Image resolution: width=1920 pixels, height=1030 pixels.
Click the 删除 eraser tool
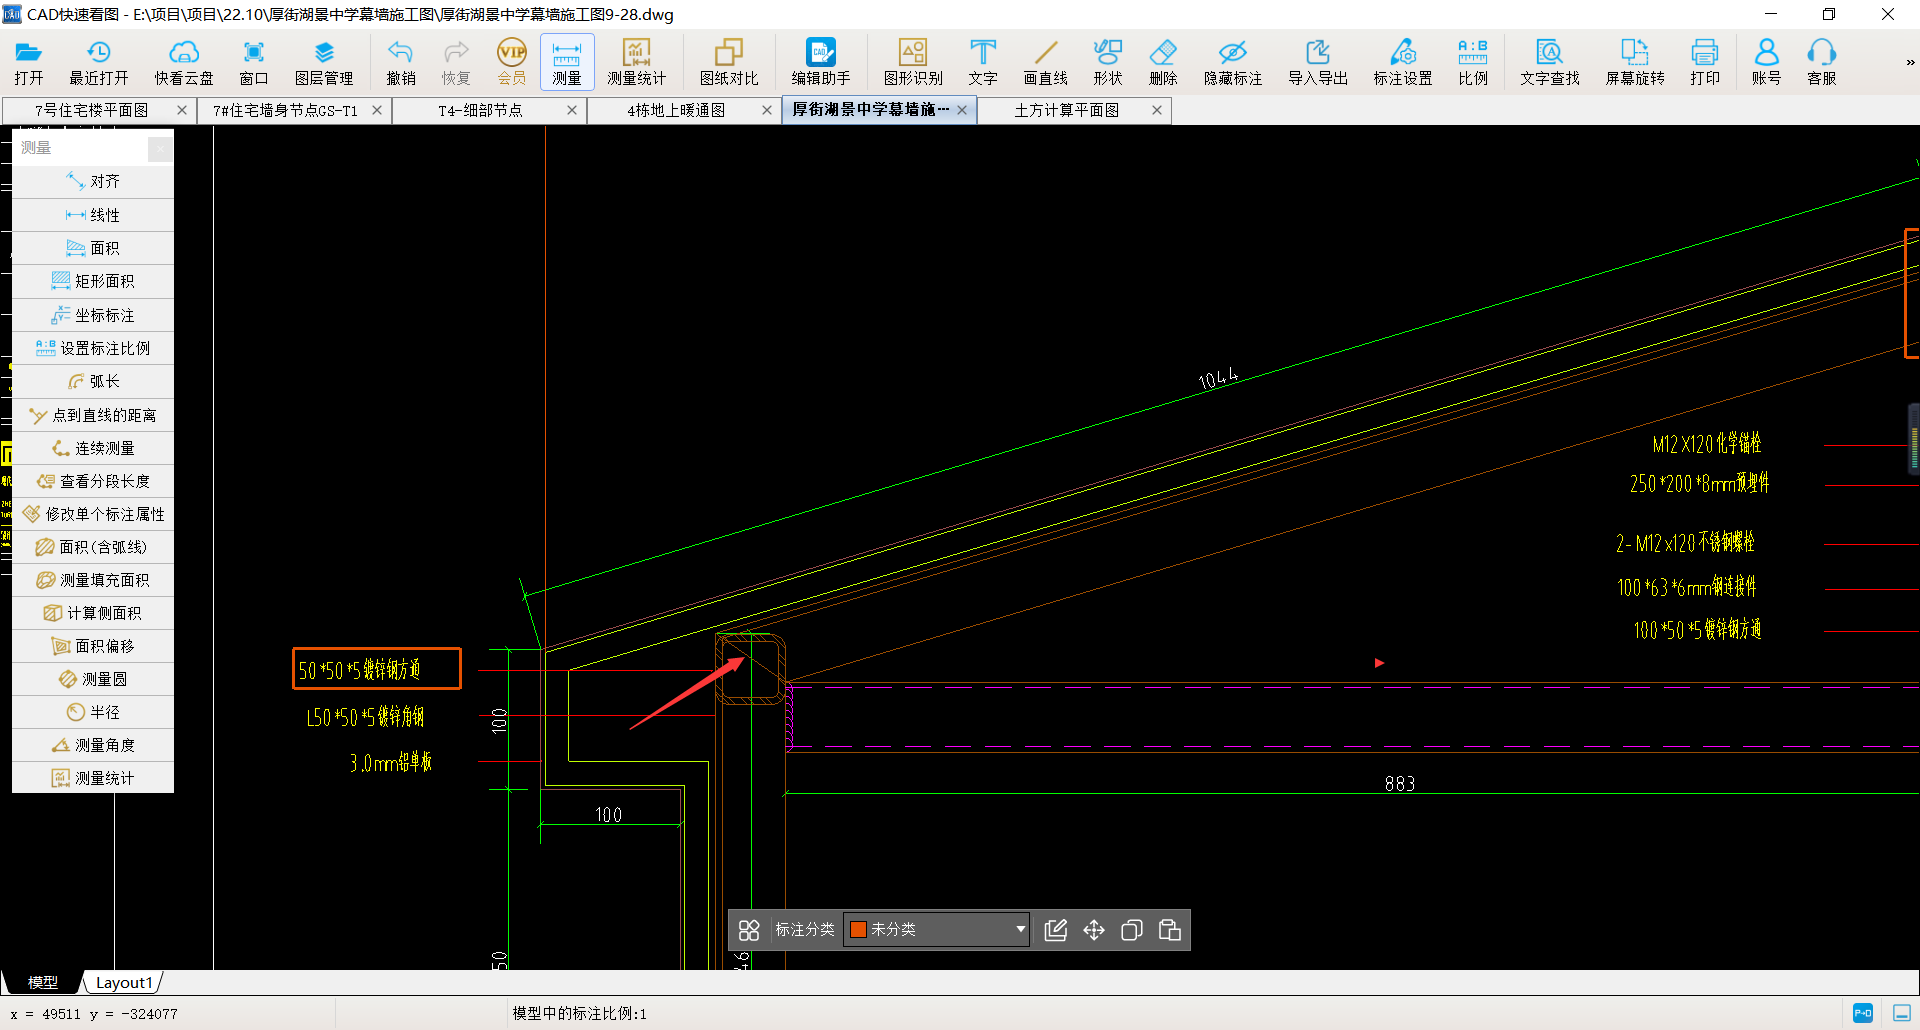1162,62
